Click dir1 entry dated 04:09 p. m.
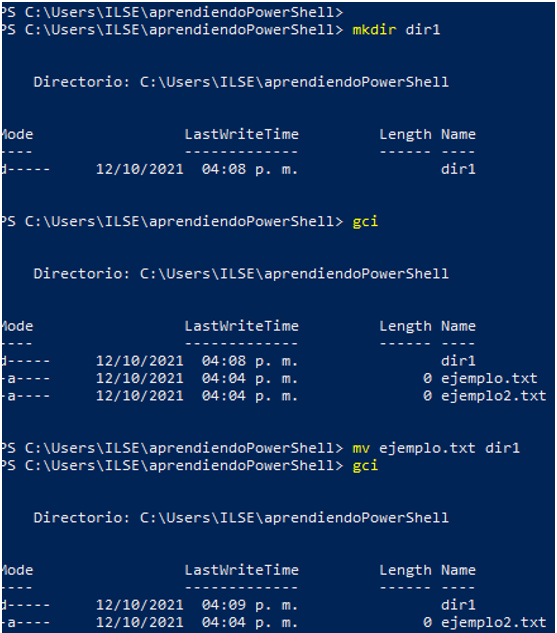 [458, 605]
